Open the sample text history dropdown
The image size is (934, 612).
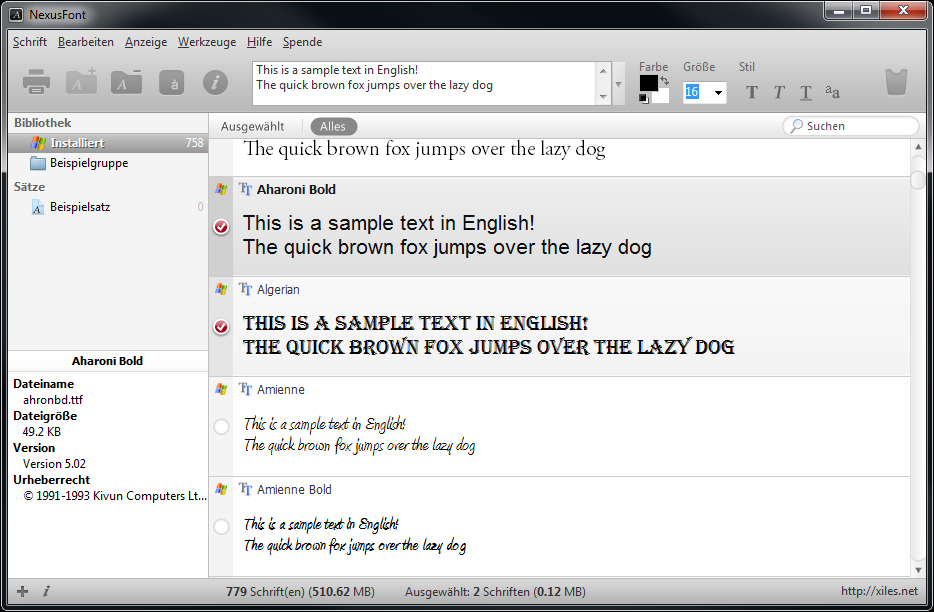pos(618,84)
